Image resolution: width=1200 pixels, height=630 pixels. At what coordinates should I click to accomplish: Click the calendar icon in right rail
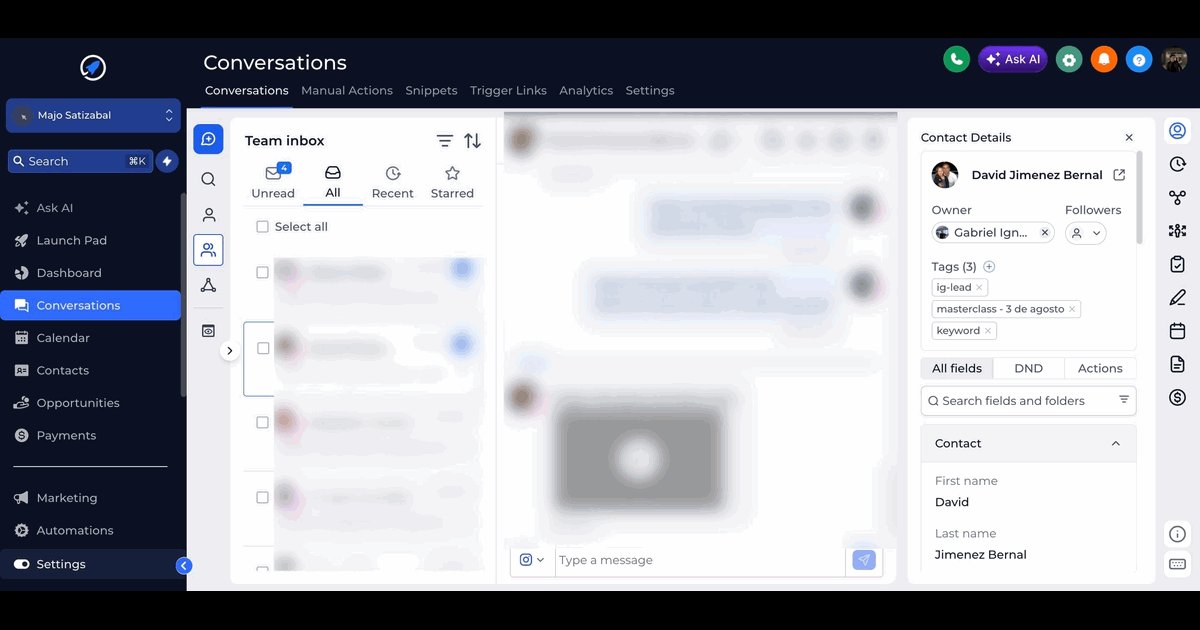coord(1177,331)
